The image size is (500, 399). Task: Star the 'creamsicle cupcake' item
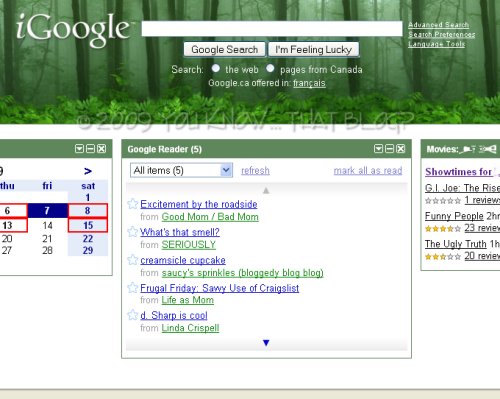[x=133, y=260]
